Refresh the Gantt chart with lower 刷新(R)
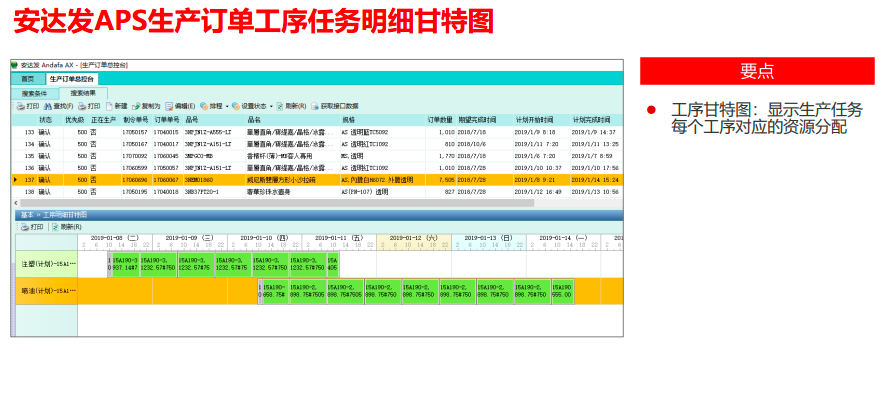884x401 pixels. coord(67,227)
